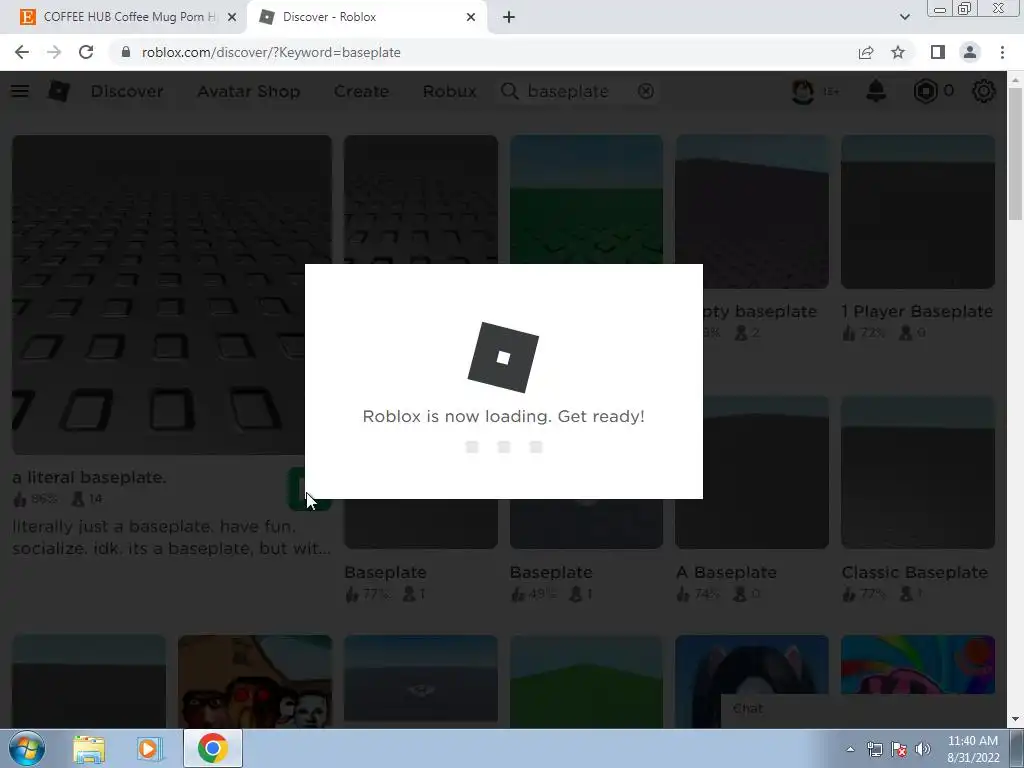
Task: Bookmark this page with the star
Action: pyautogui.click(x=898, y=52)
